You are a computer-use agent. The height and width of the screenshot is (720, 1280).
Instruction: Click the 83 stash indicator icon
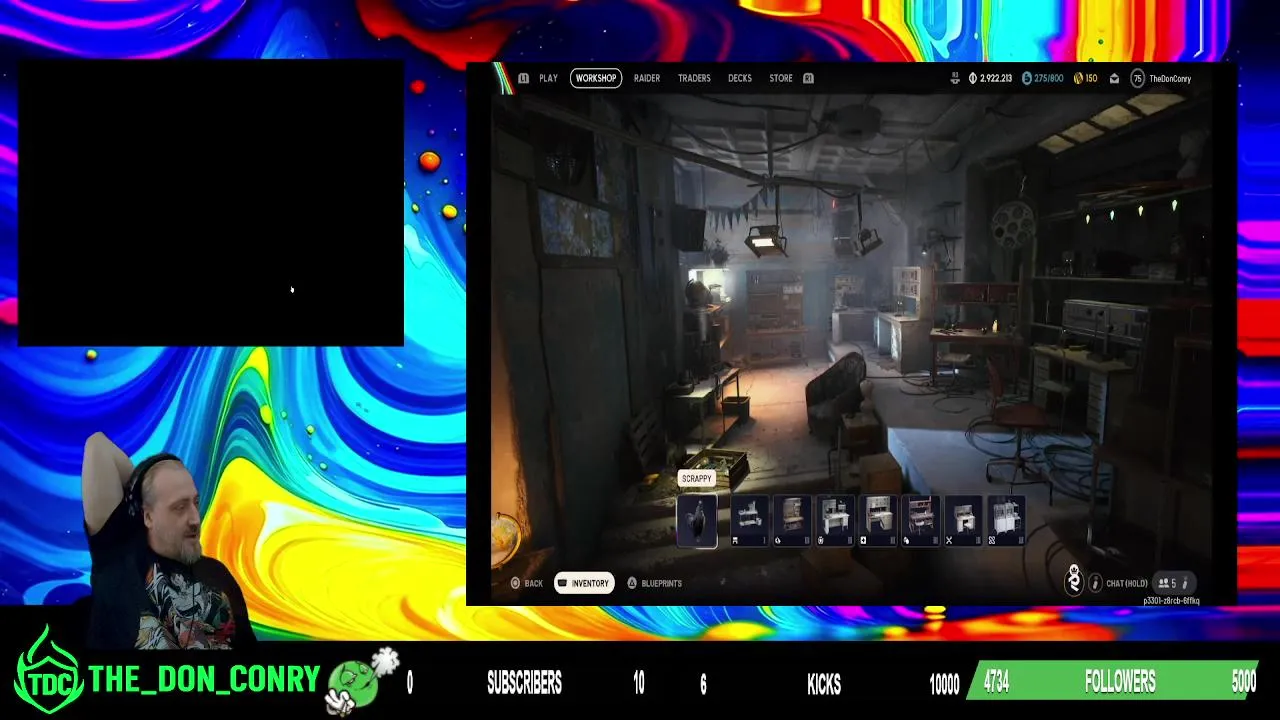[x=955, y=78]
